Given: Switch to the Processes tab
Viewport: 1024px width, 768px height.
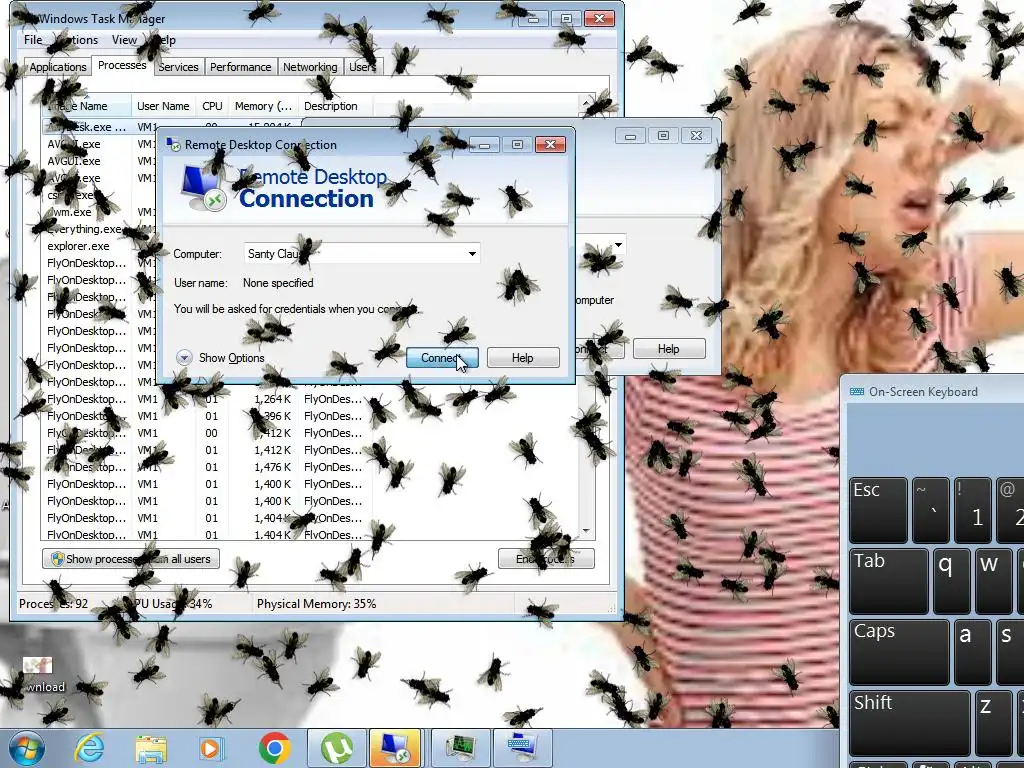Looking at the screenshot, I should point(122,65).
